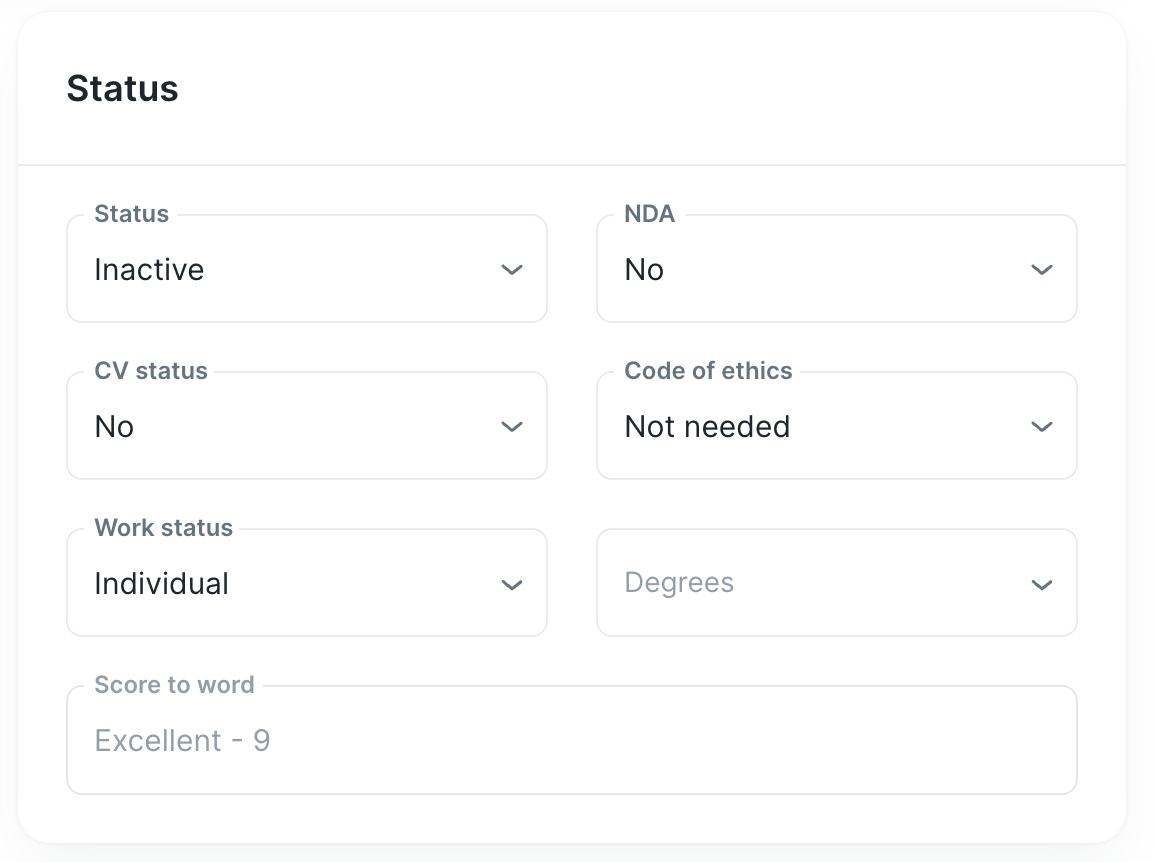Open the Status dropdown showing Inactive
Screen dimensions: 1154x862
307,269
